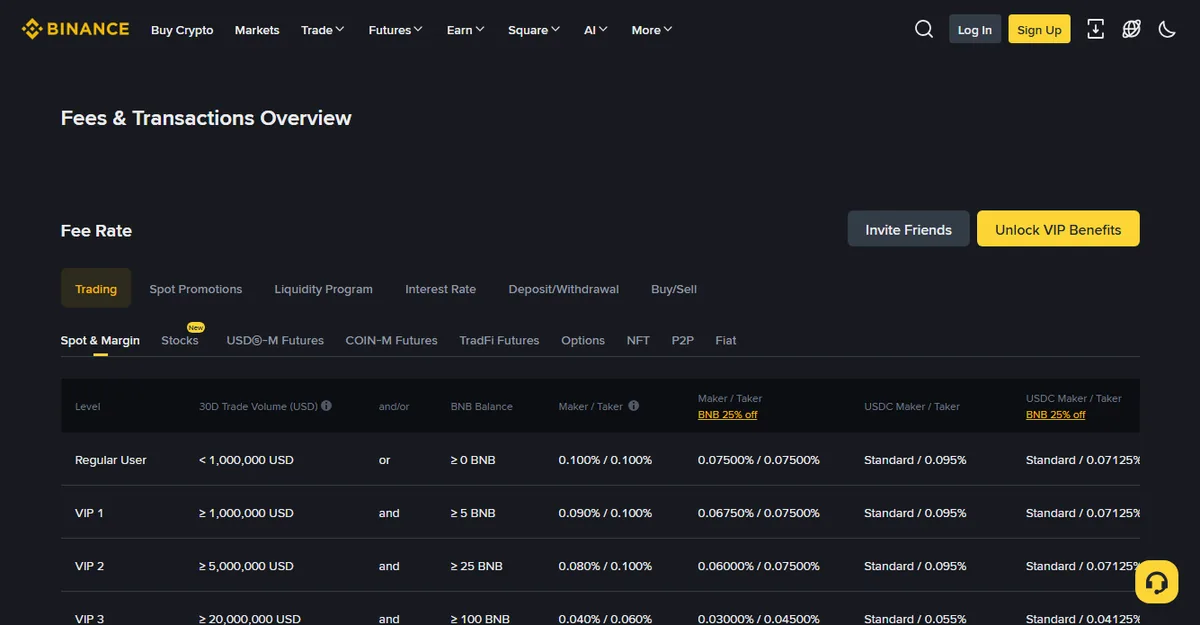This screenshot has height=625, width=1200.
Task: Click the Log In button
Action: (x=975, y=29)
